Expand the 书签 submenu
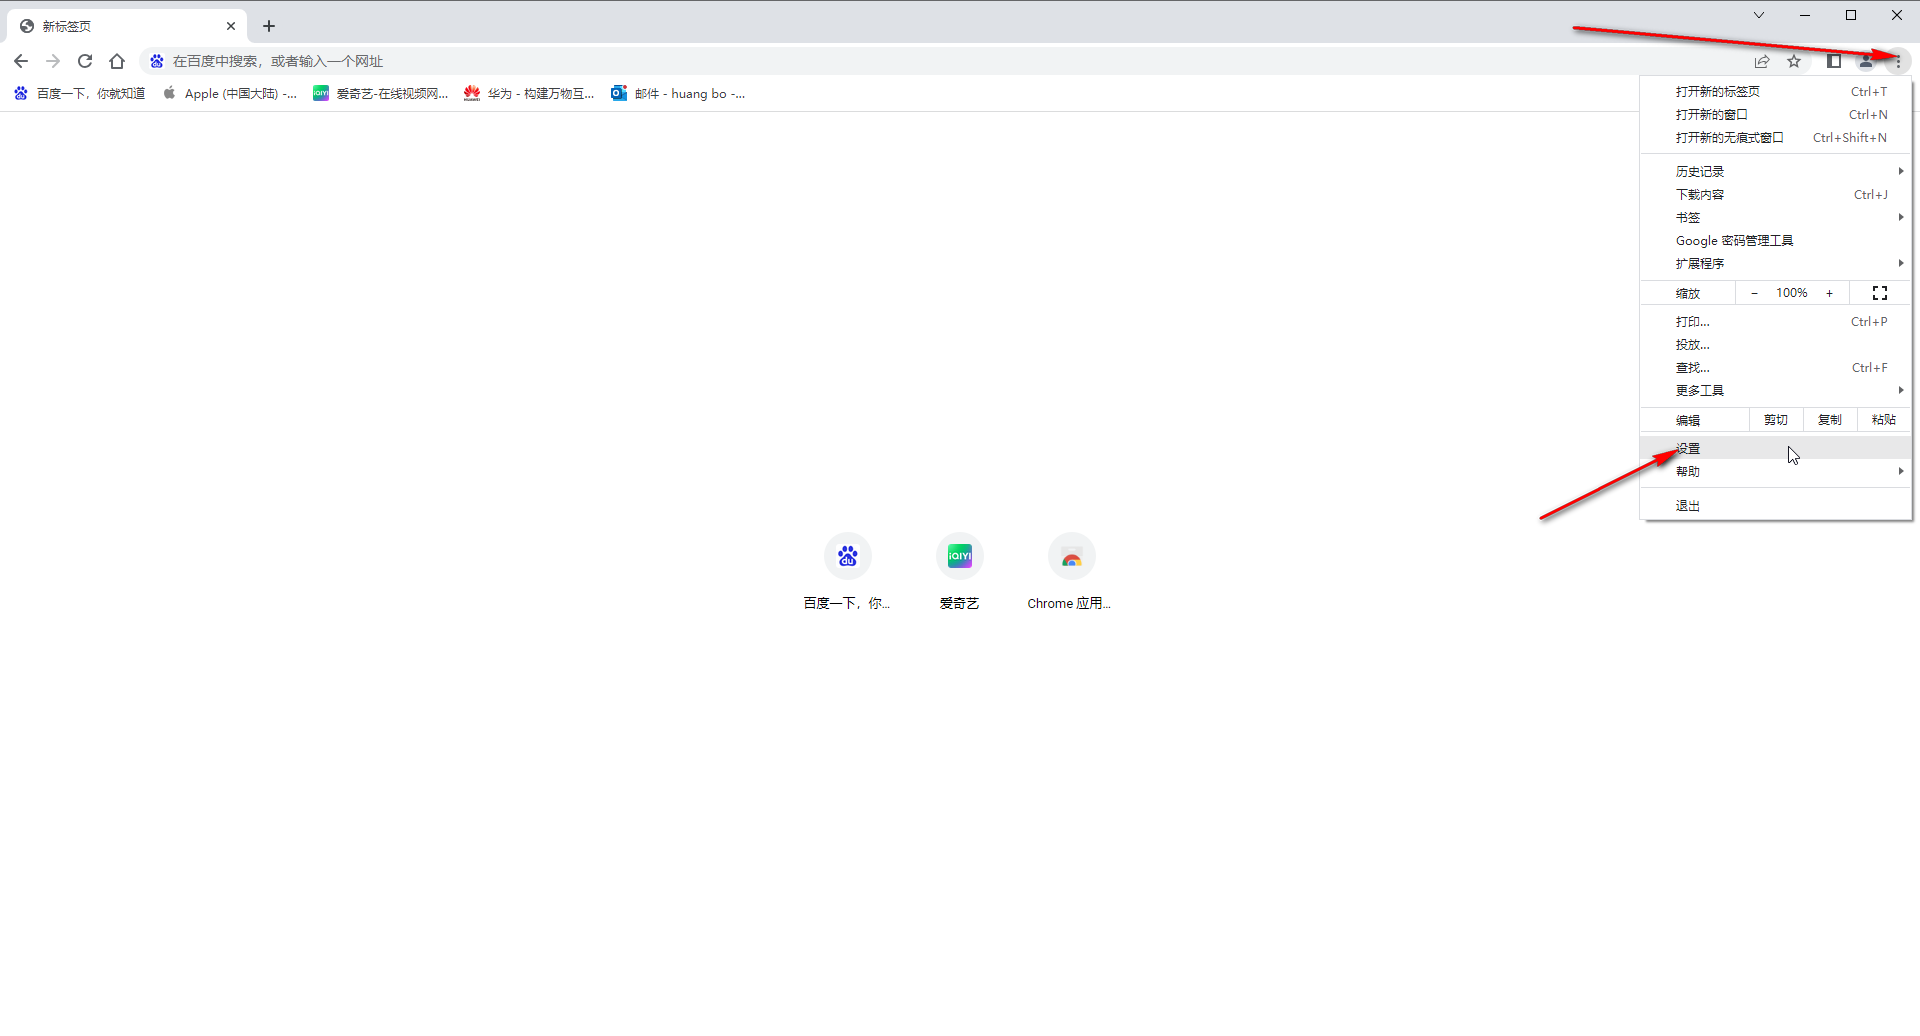 click(x=1776, y=217)
